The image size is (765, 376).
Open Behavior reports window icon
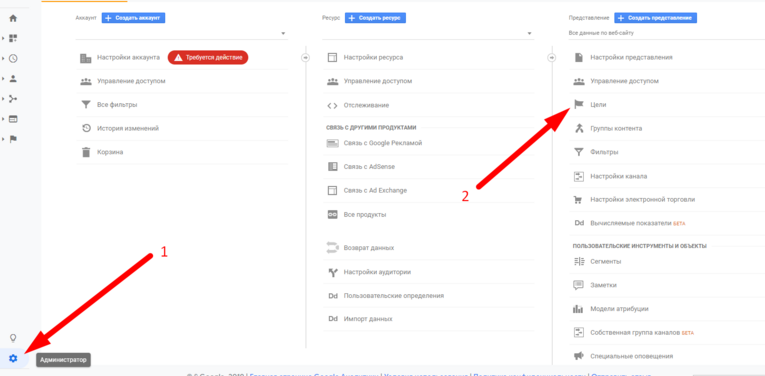click(13, 119)
